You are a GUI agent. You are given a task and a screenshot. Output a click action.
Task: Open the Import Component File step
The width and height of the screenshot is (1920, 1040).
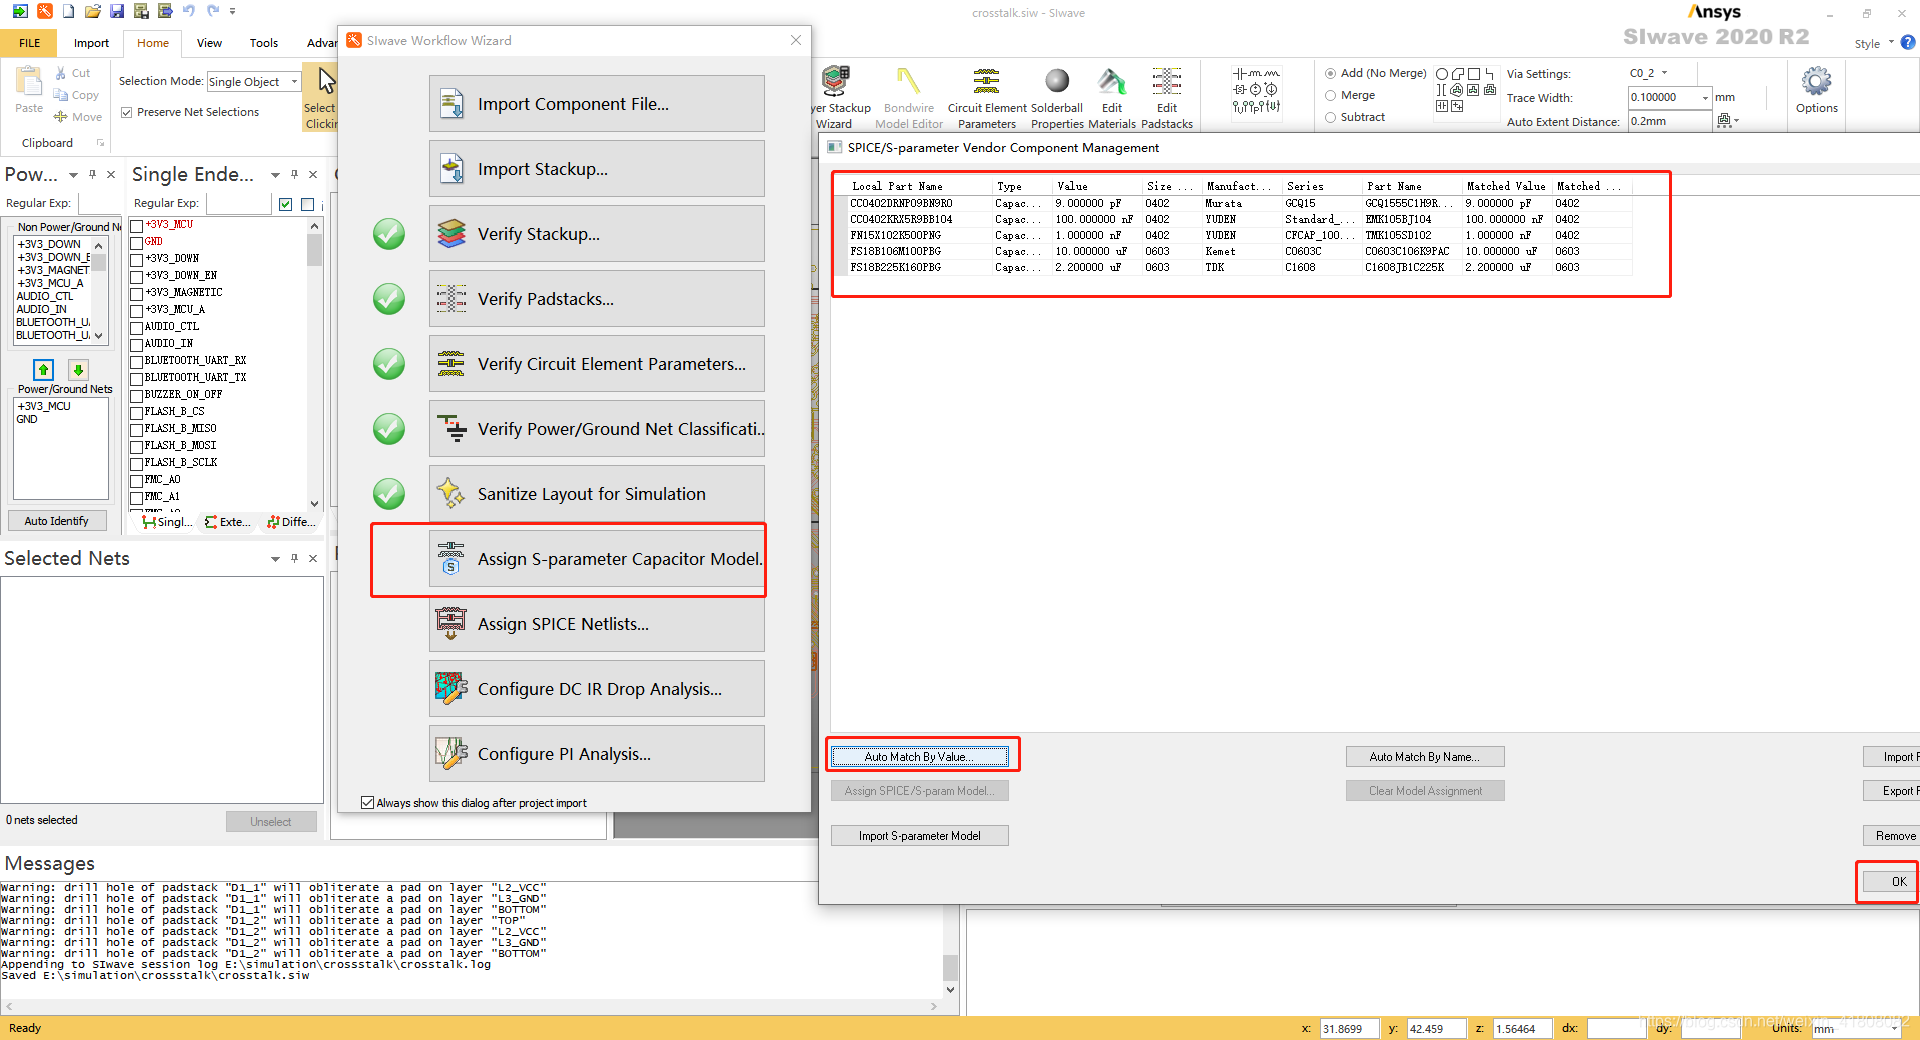coord(597,104)
